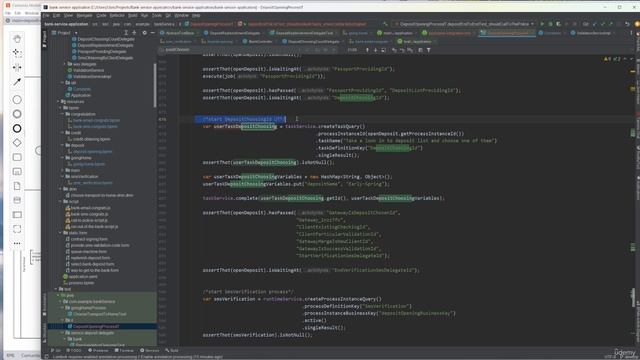Viewport: 640px width, 360px height.
Task: Open the find bar filter funnel icon
Action: (x=429, y=50)
